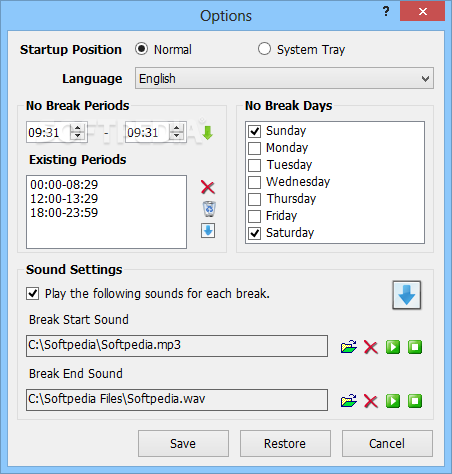Image resolution: width=452 pixels, height=474 pixels.
Task: Disable play sounds for each break
Action: coord(33,294)
